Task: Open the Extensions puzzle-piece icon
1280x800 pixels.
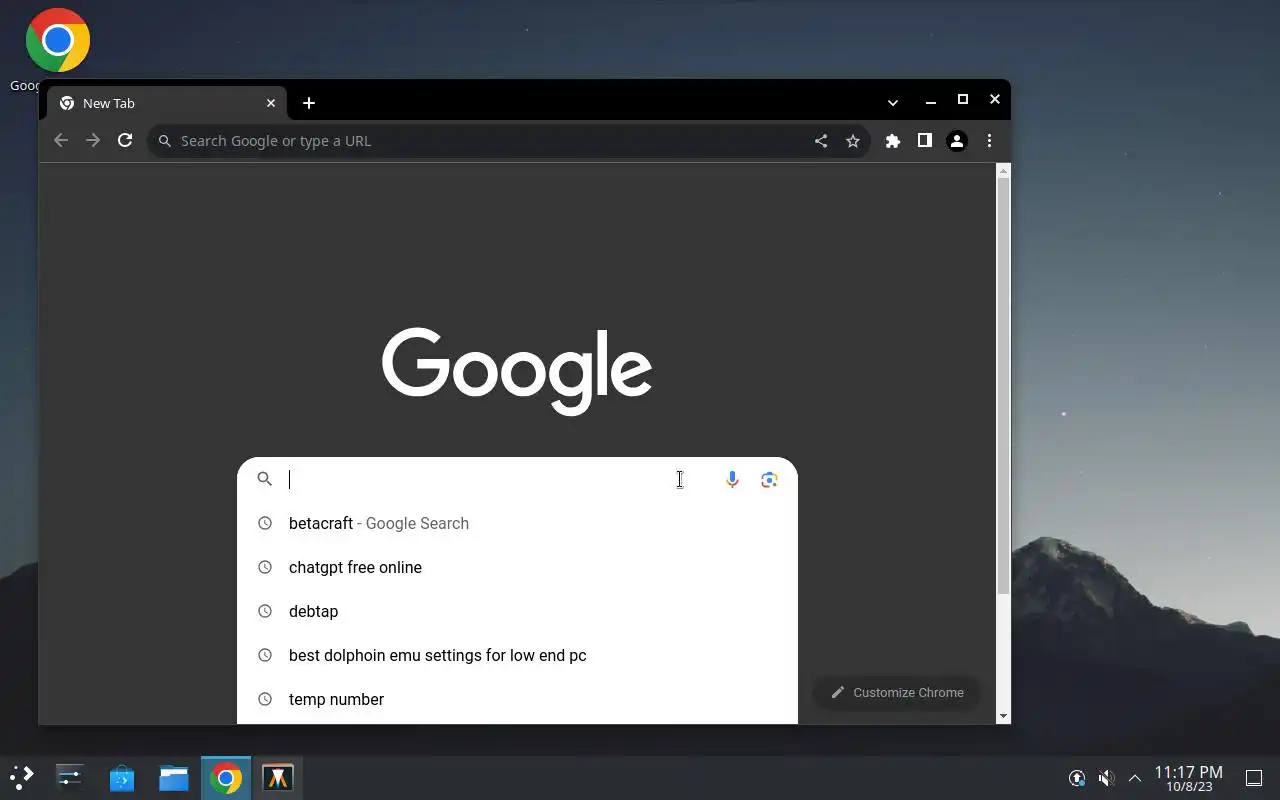Action: (x=893, y=141)
